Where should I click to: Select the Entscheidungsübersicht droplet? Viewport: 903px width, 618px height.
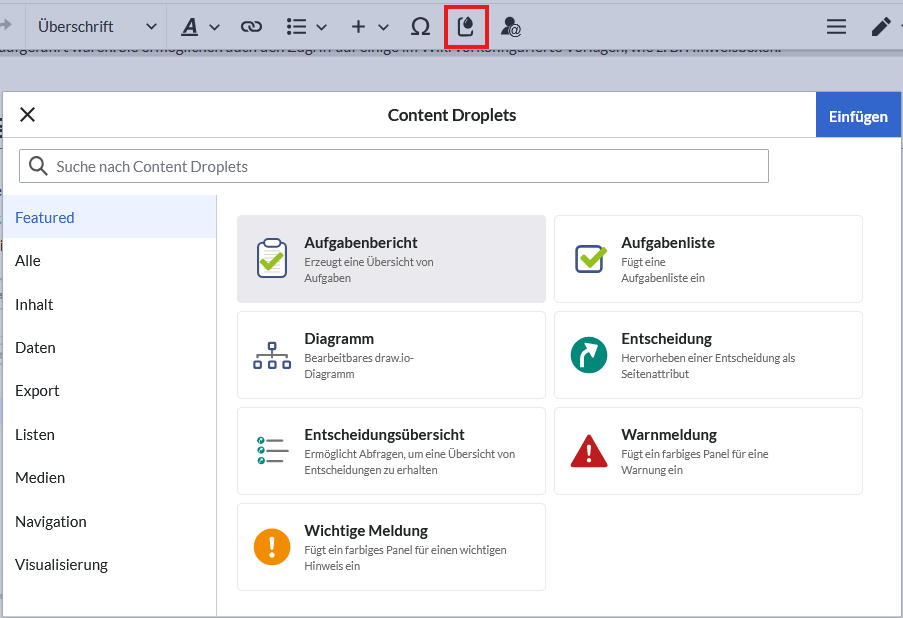pos(391,450)
